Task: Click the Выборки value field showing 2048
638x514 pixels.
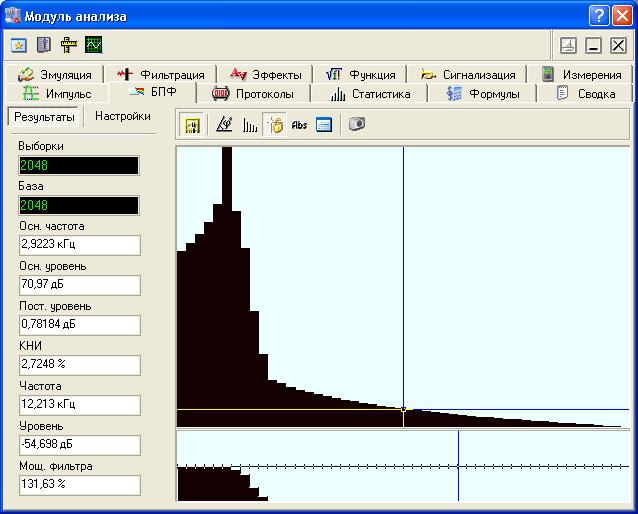Action: click(79, 166)
